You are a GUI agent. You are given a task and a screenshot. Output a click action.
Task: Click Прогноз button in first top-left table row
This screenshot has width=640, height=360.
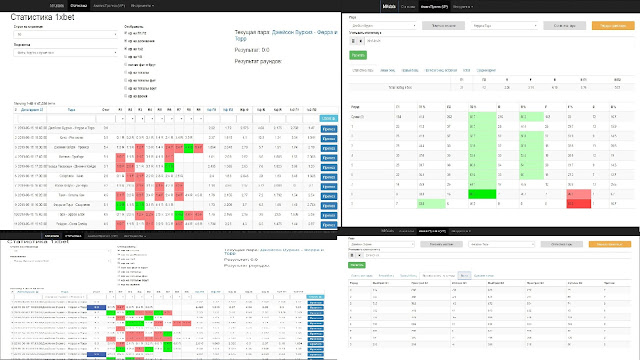(x=329, y=129)
